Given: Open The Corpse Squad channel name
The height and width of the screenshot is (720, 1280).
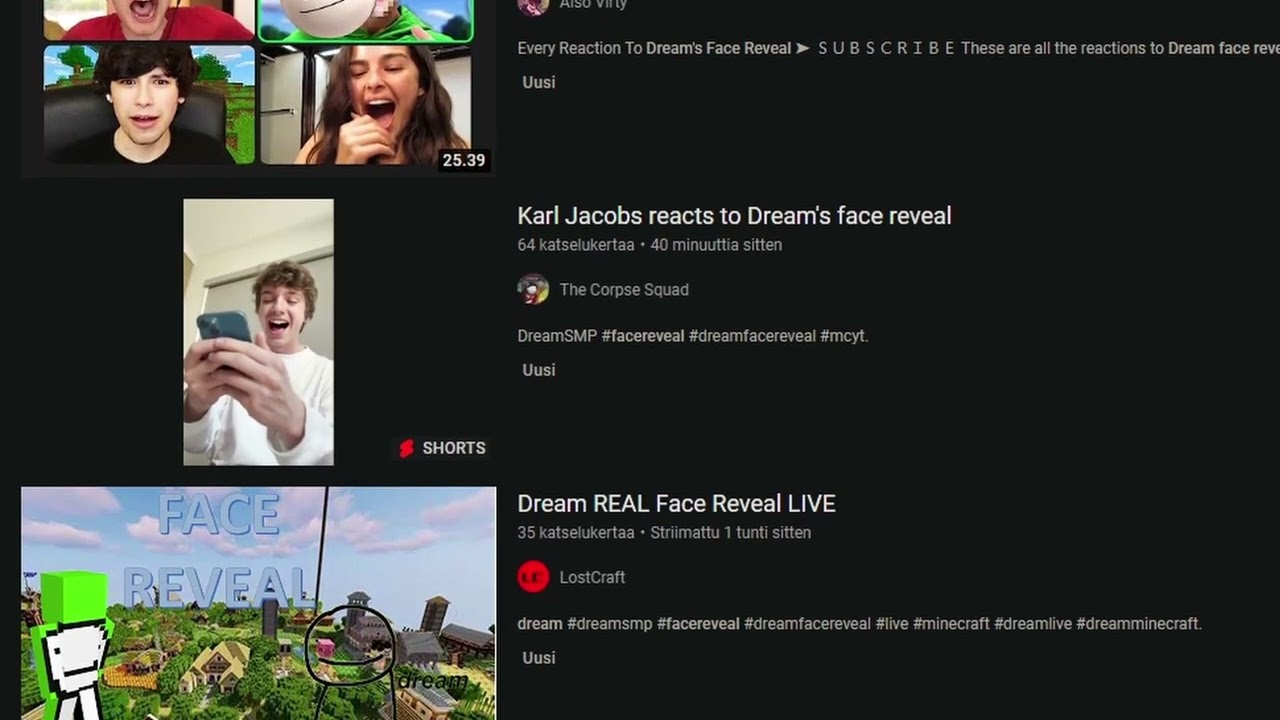Looking at the screenshot, I should click(x=624, y=290).
